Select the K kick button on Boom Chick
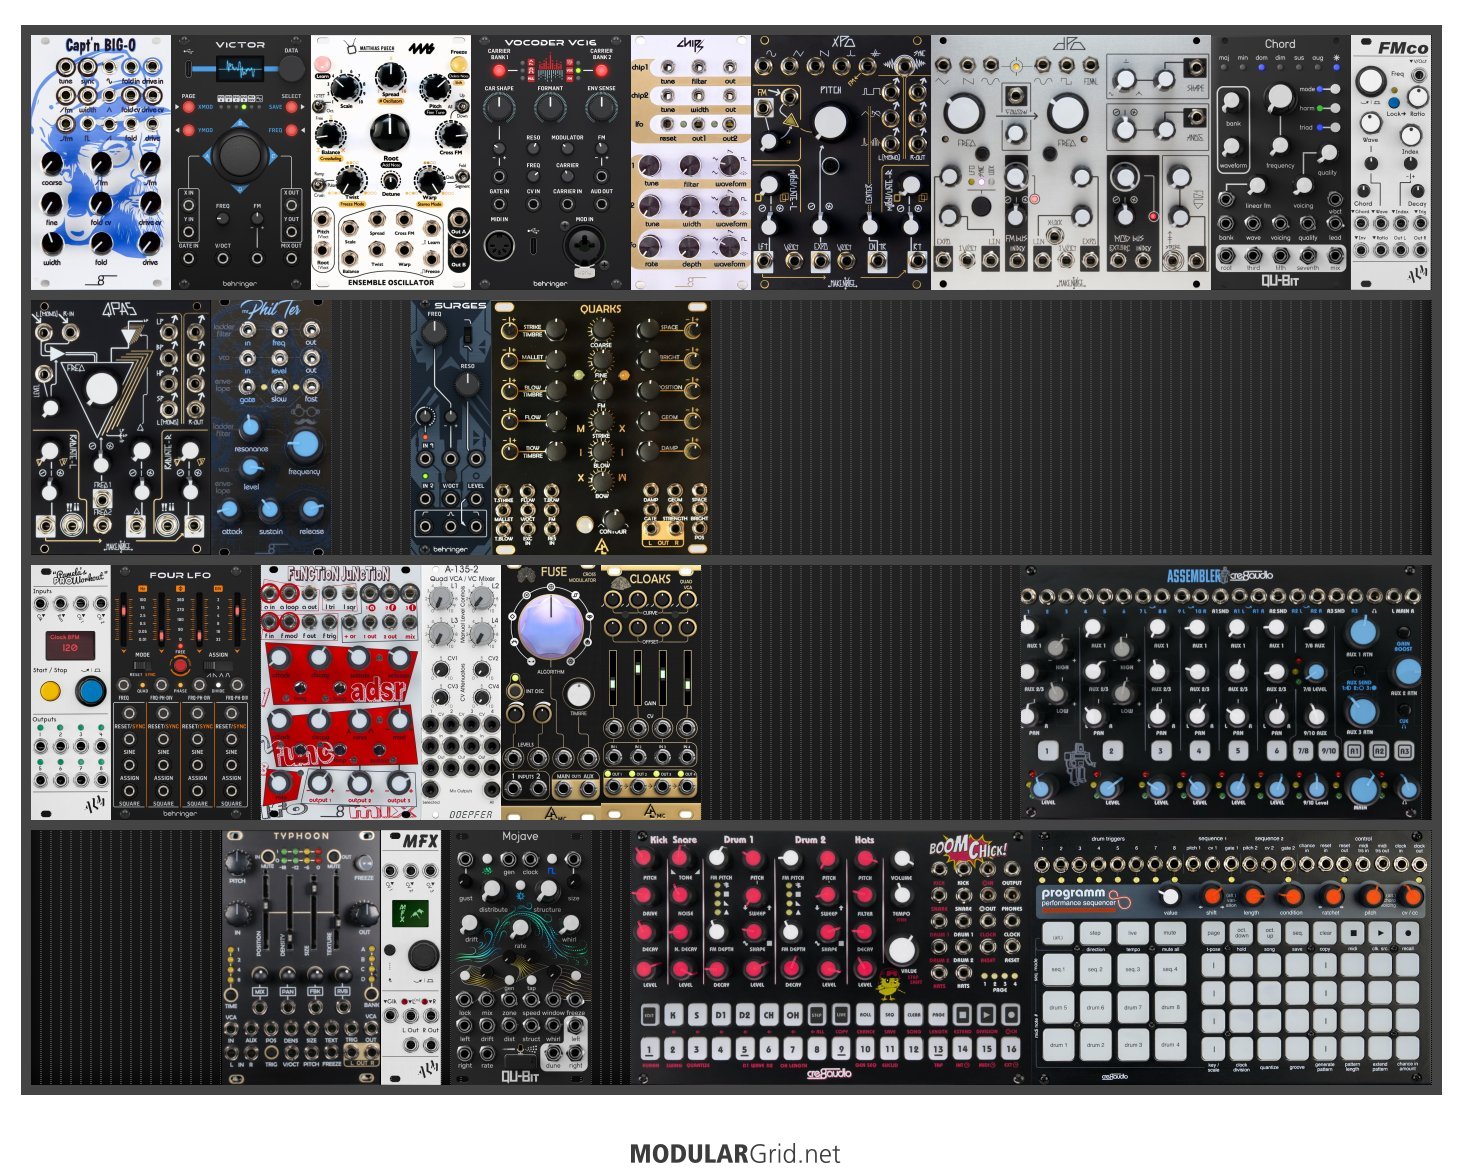 (x=673, y=1014)
